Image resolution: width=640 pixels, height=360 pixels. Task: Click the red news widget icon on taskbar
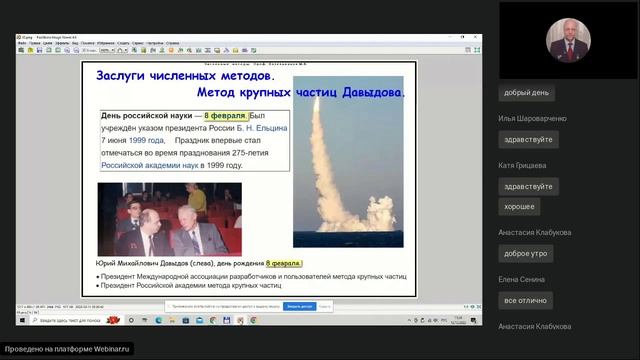tap(113, 320)
